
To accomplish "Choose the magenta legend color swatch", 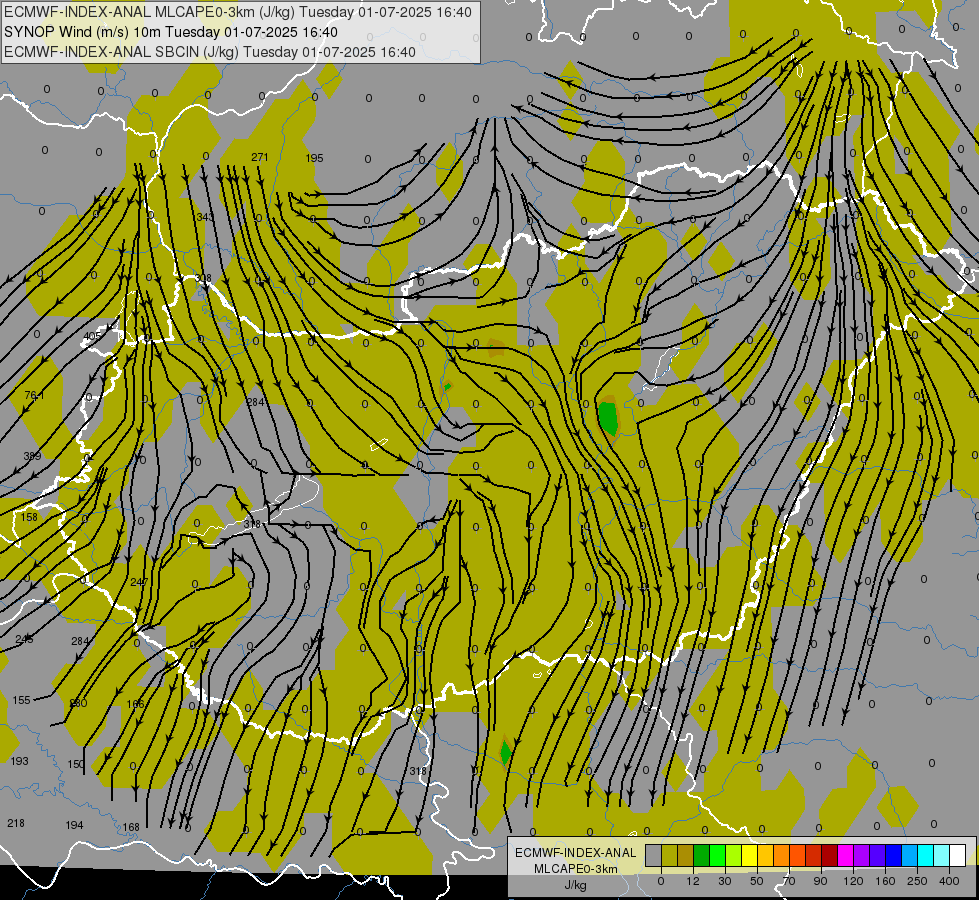I will (x=846, y=856).
